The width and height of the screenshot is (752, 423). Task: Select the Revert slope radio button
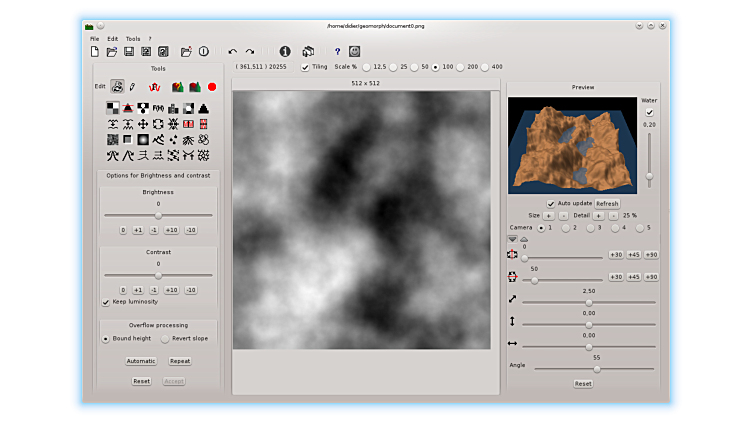coord(165,338)
